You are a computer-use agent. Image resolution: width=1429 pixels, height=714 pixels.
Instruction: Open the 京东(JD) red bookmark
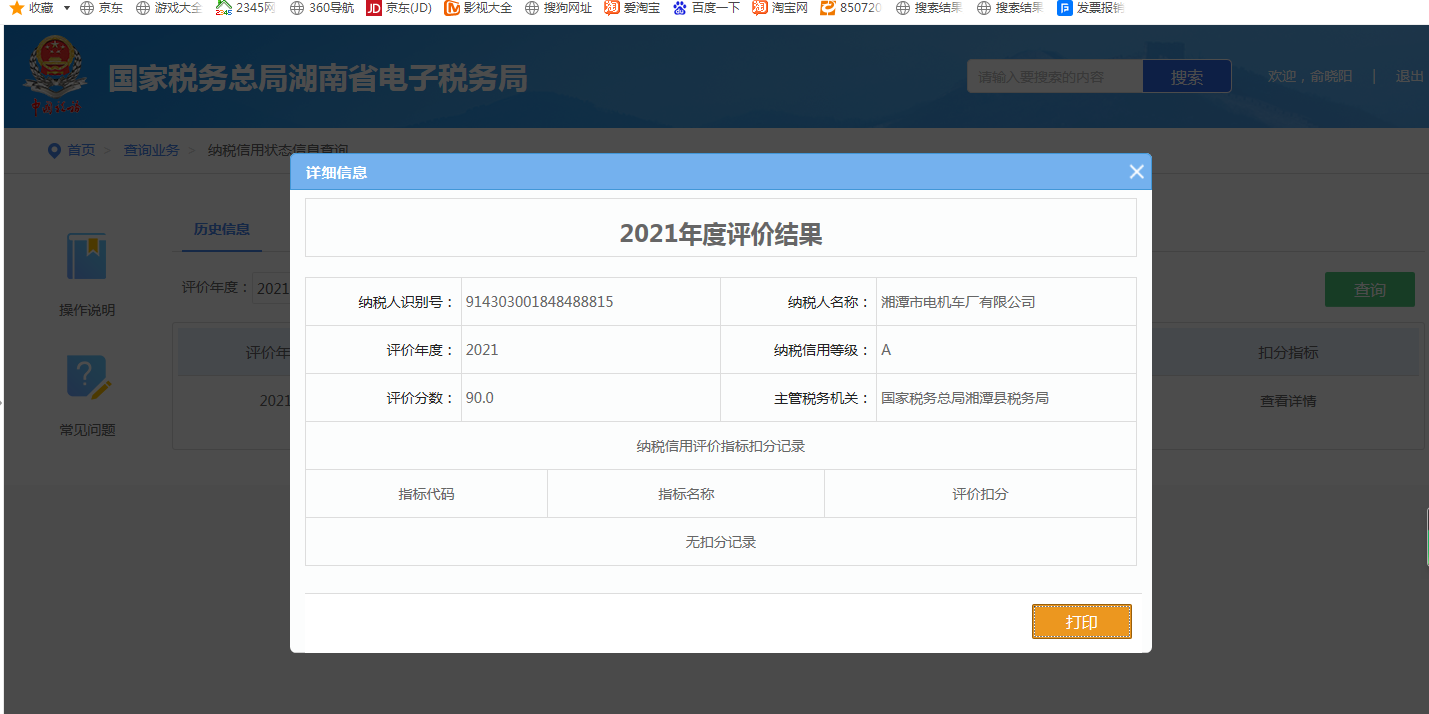pos(398,8)
